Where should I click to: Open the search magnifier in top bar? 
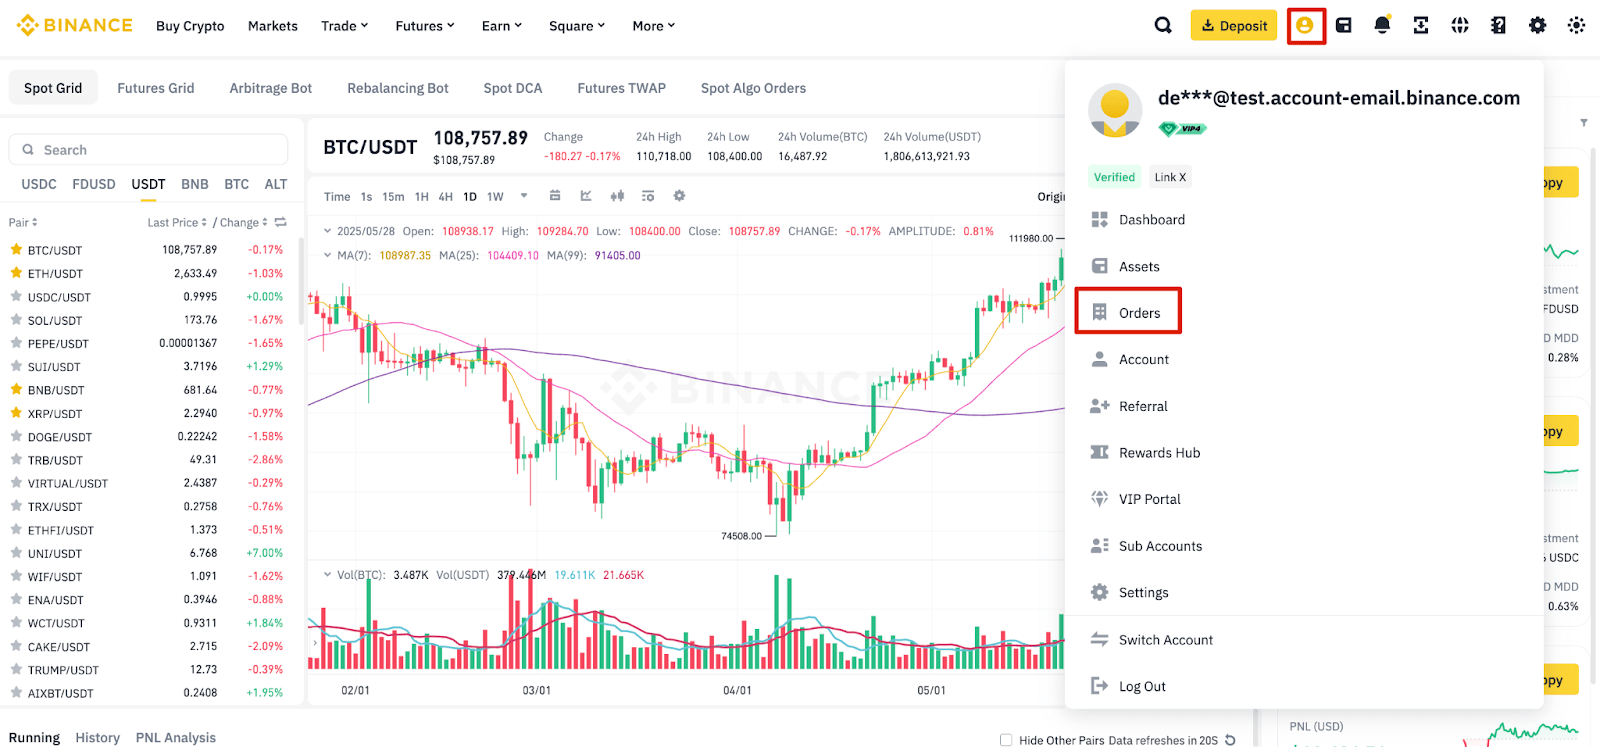[x=1163, y=25]
